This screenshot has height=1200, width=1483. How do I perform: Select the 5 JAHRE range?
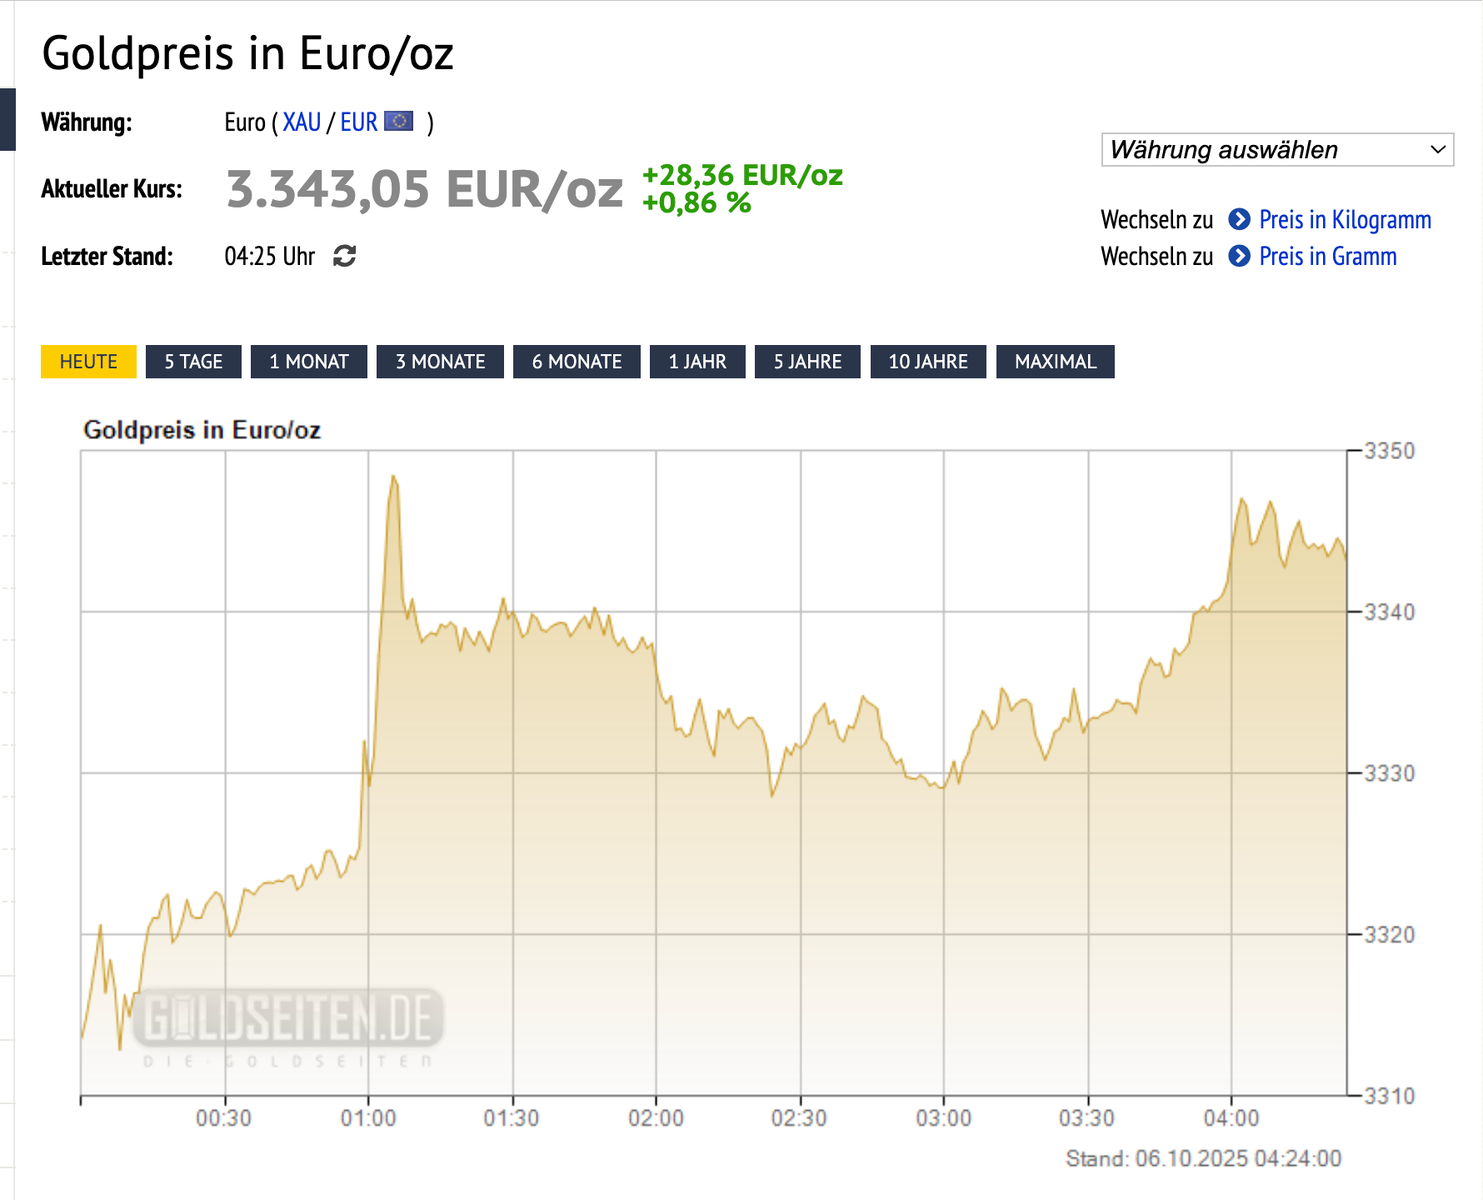coord(808,362)
